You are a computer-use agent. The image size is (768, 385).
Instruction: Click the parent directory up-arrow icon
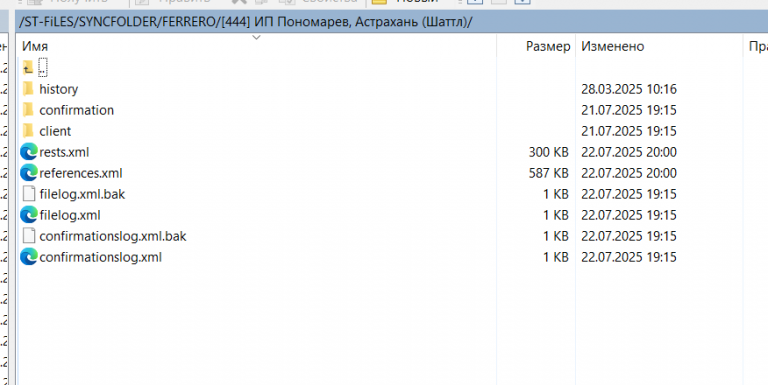(28, 68)
